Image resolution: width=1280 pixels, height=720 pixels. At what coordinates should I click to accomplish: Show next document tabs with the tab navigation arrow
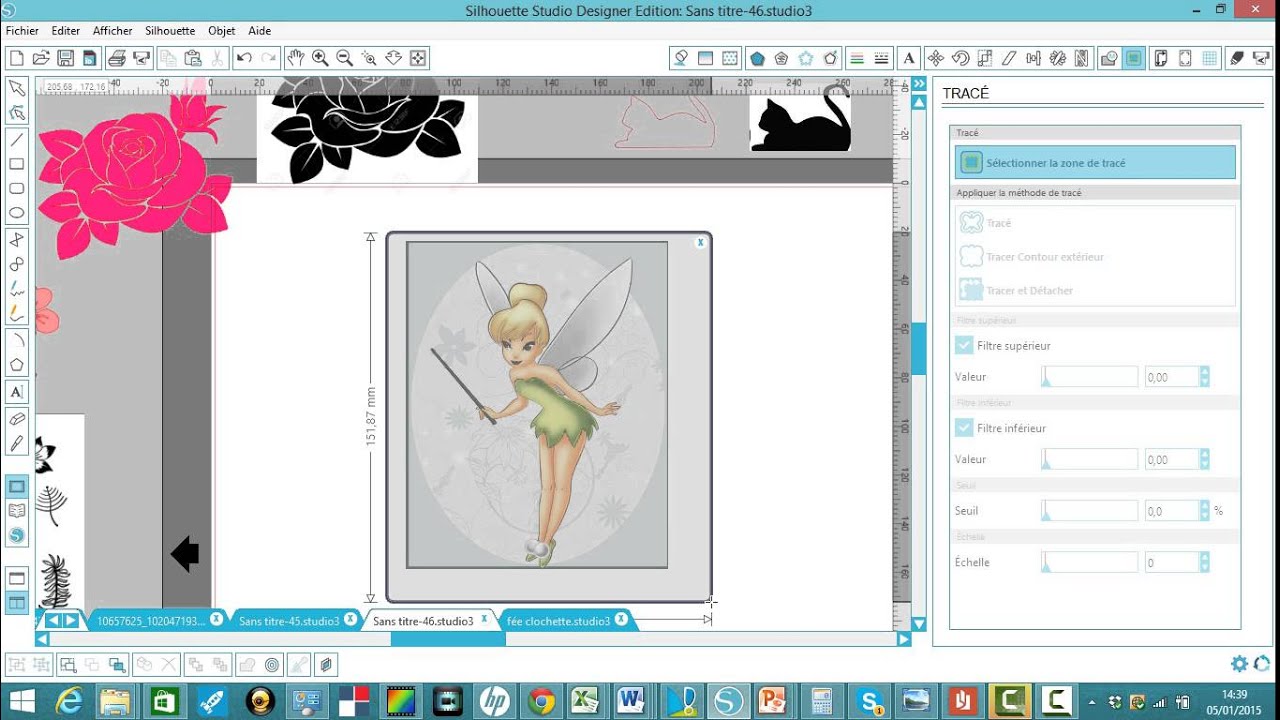71,621
